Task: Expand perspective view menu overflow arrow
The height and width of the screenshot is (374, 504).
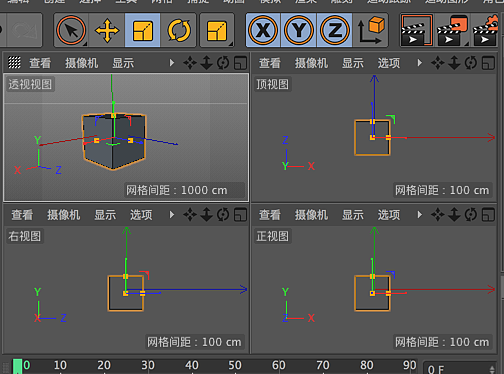Action: coord(172,63)
